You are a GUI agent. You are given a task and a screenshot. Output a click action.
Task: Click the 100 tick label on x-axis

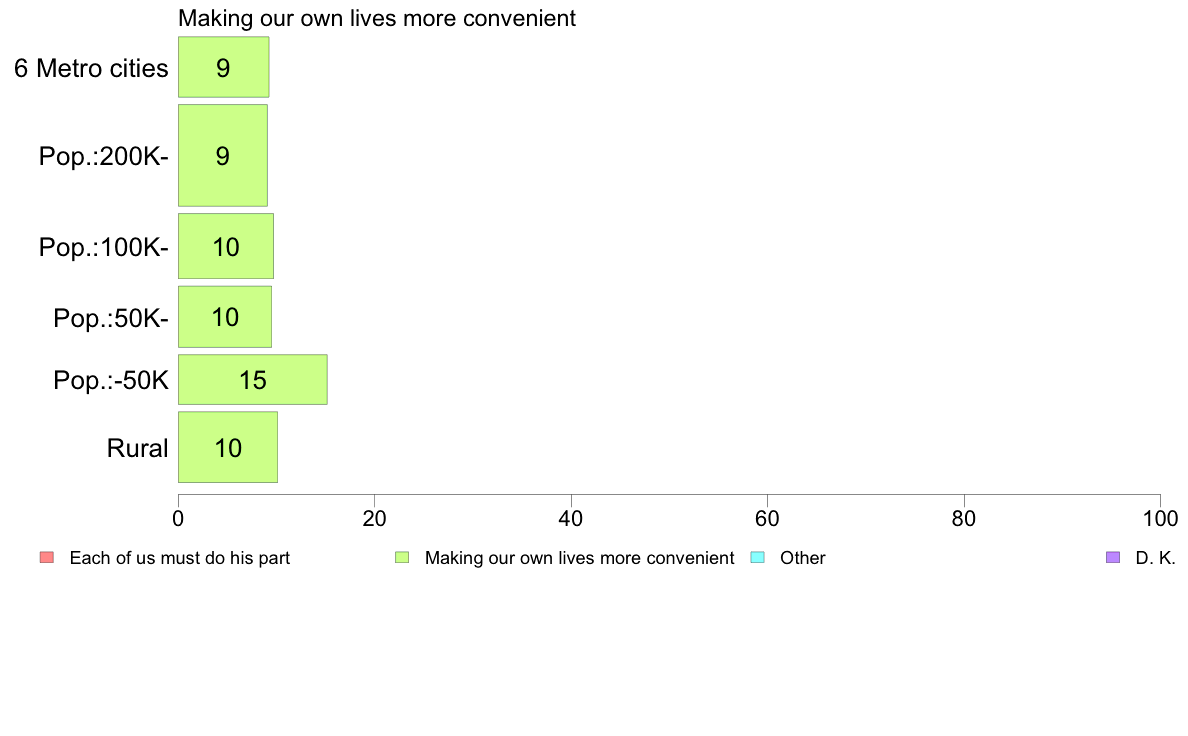[1160, 518]
